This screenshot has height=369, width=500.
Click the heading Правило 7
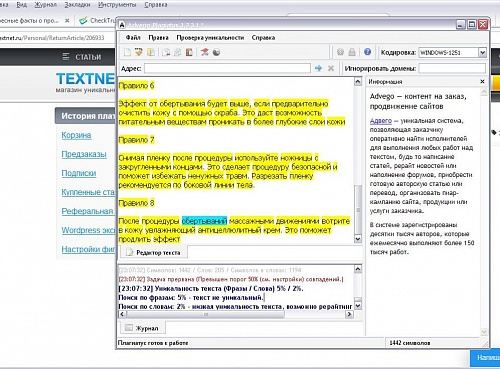136,140
